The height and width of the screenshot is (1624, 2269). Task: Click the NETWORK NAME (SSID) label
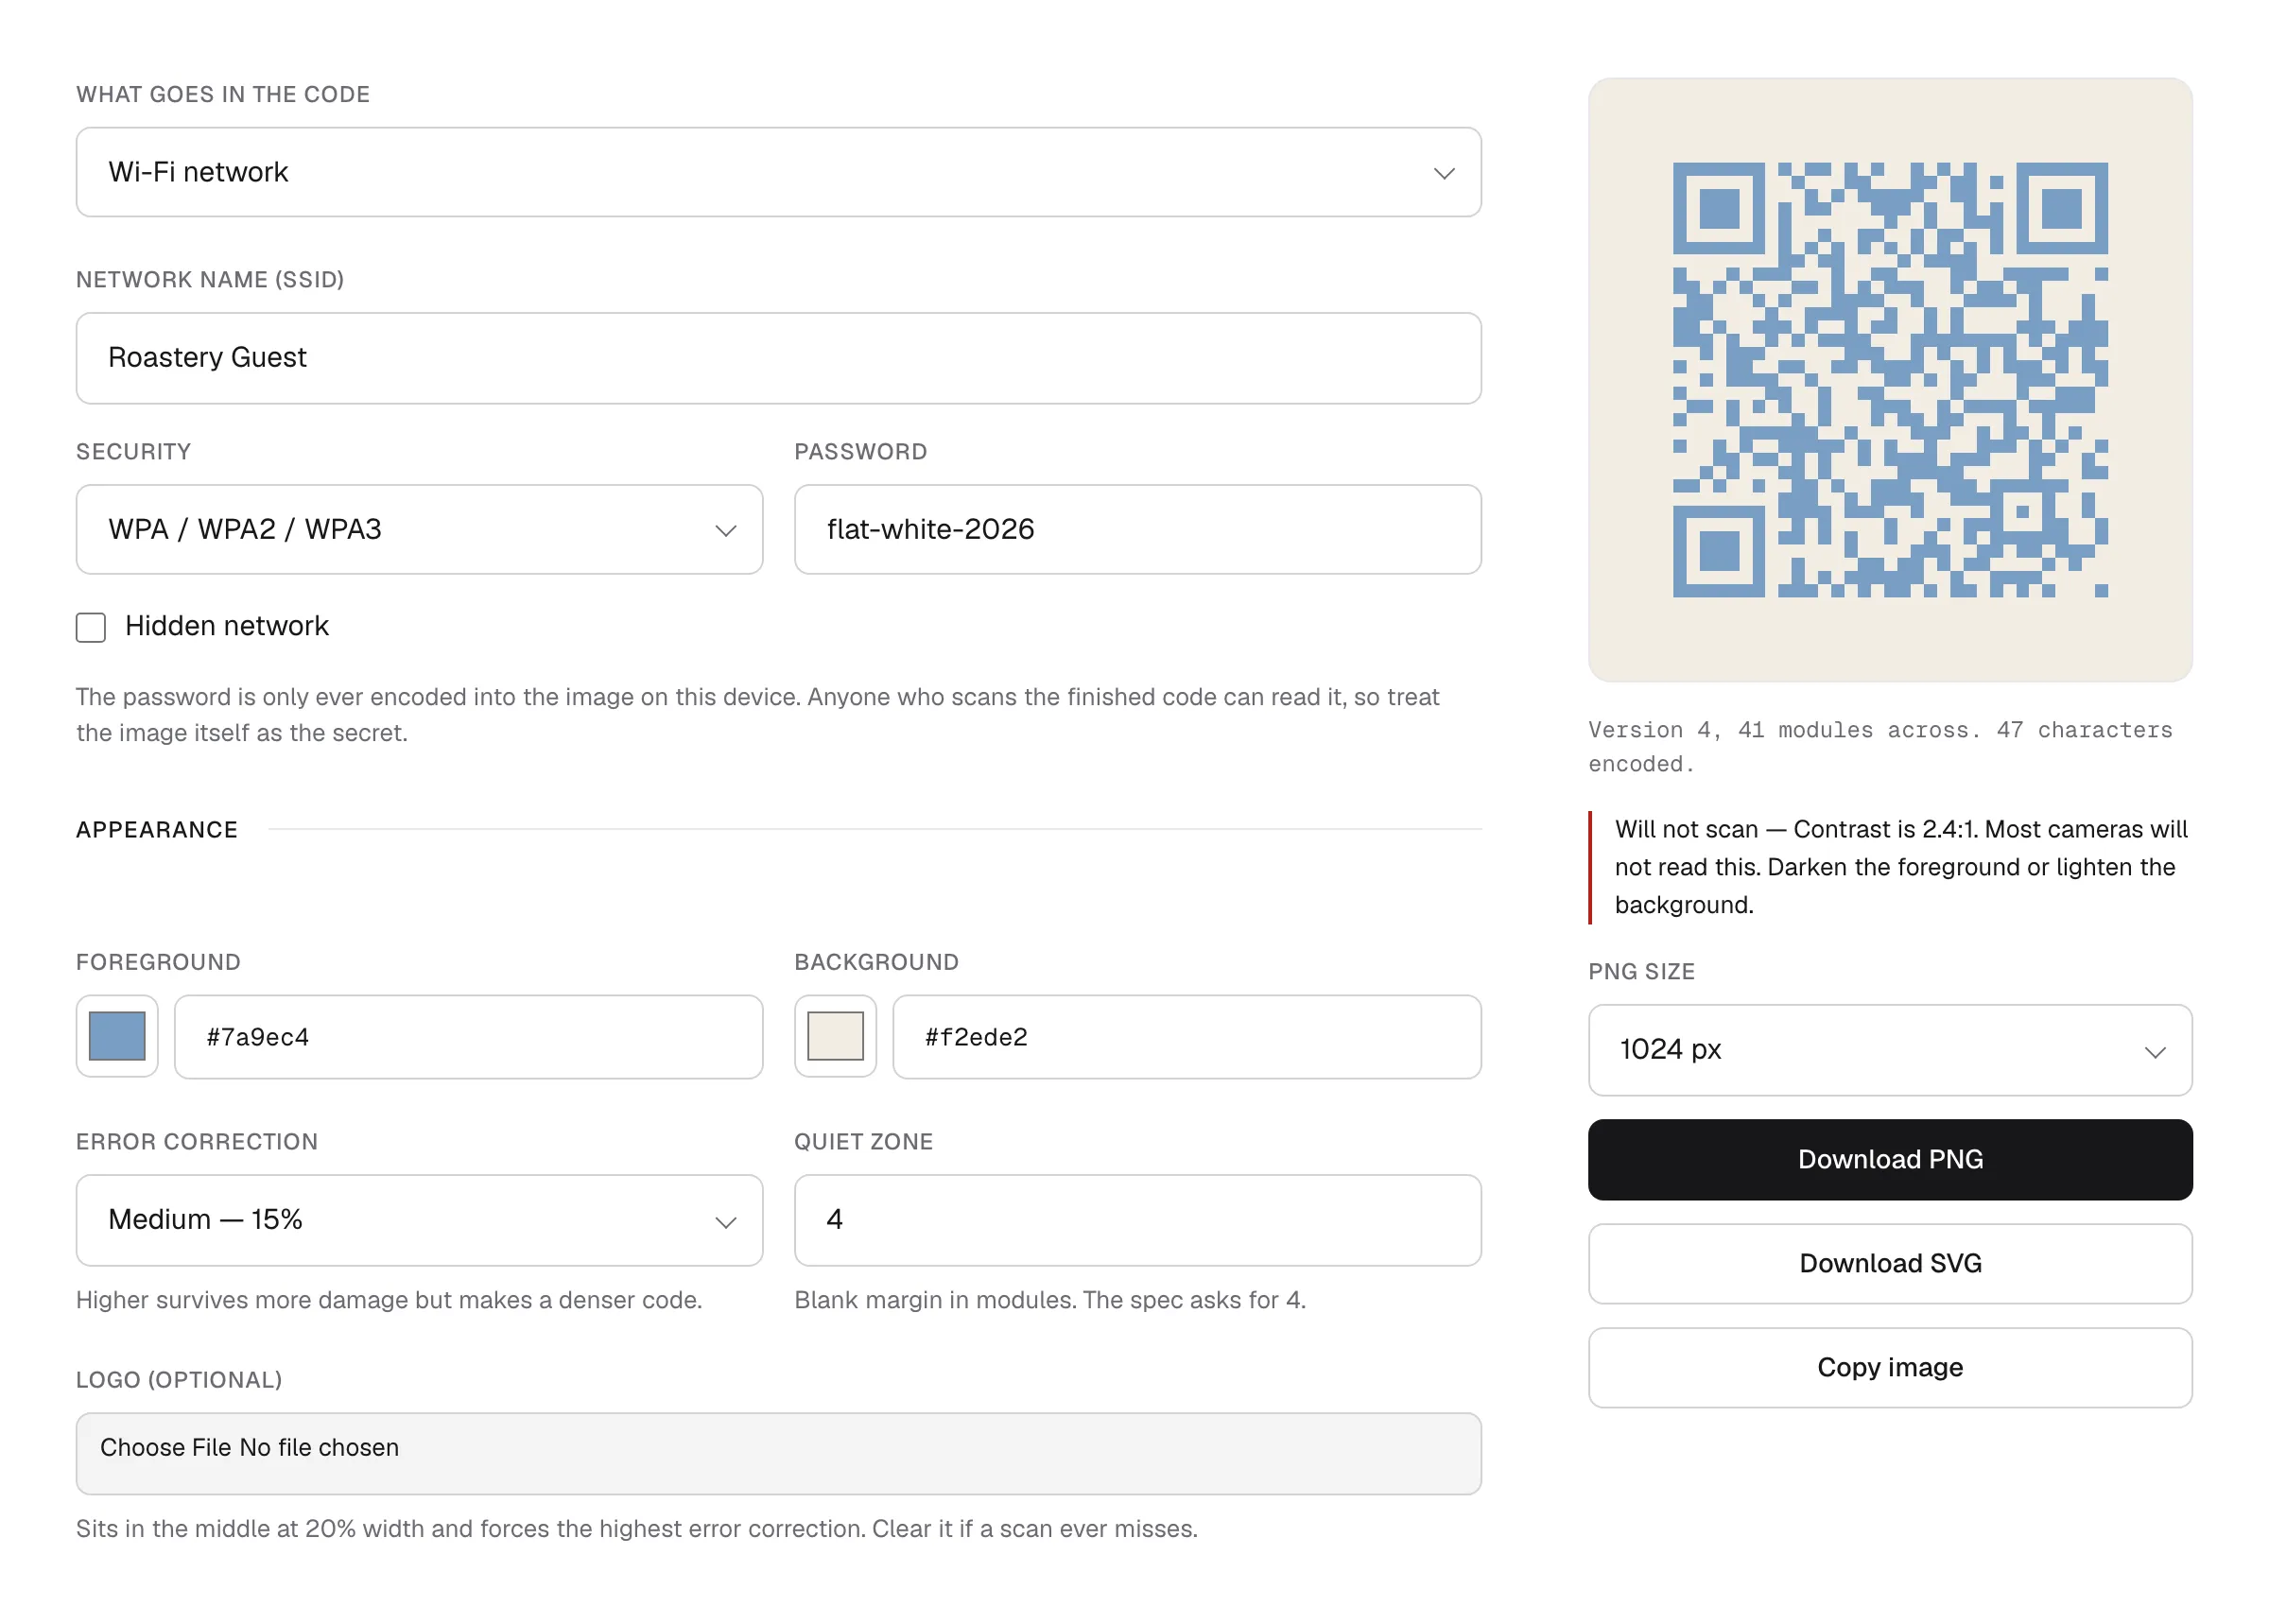coord(210,280)
